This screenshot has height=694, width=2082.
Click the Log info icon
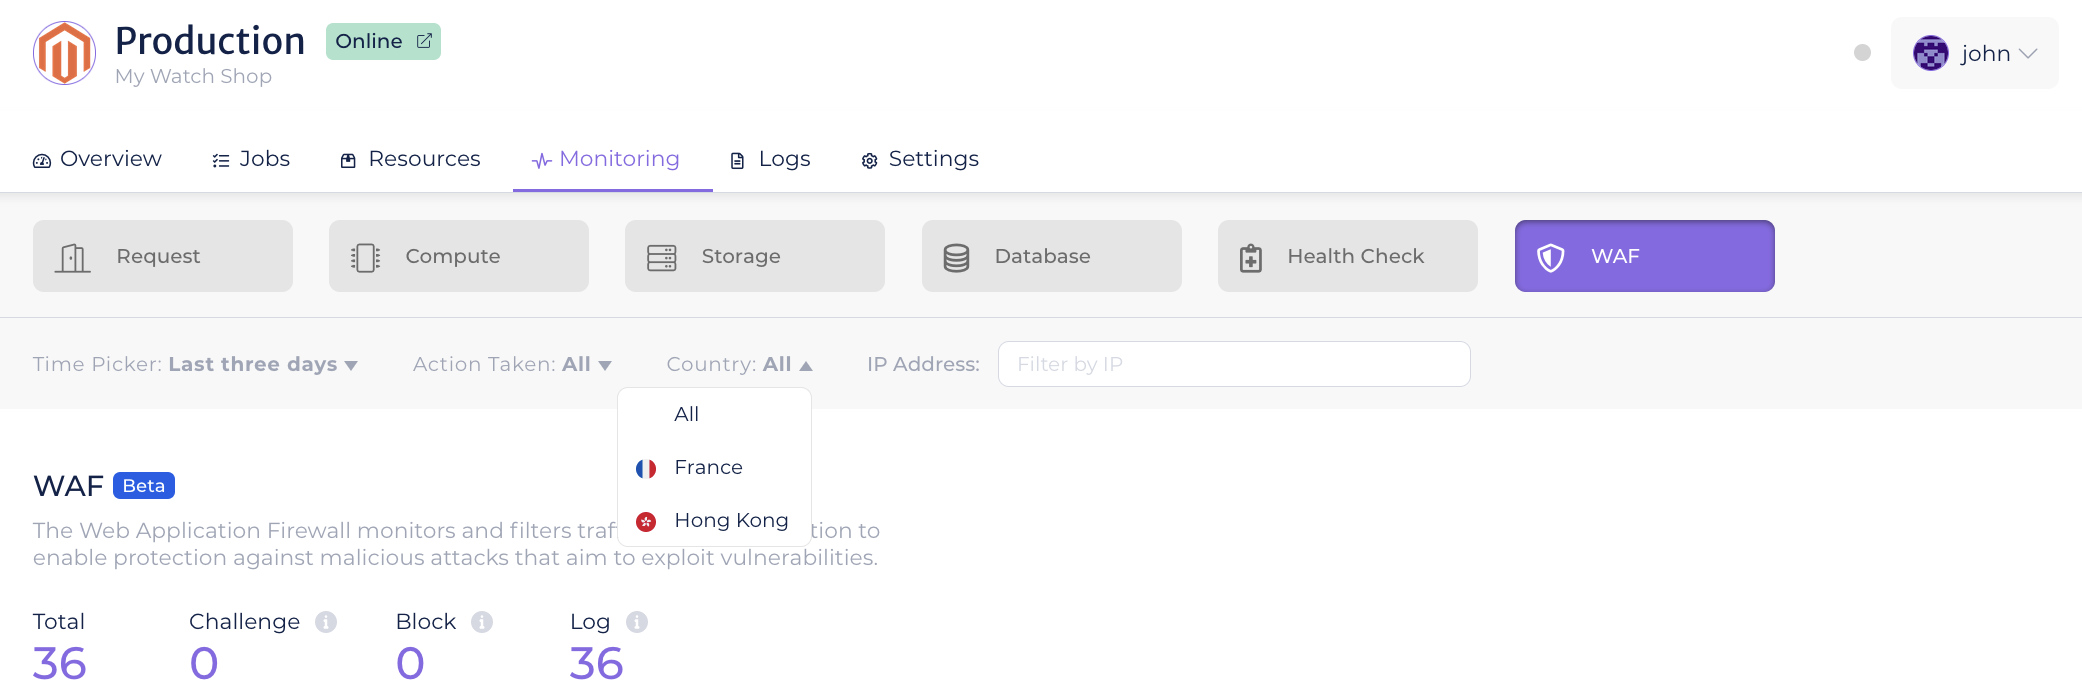coord(637,622)
